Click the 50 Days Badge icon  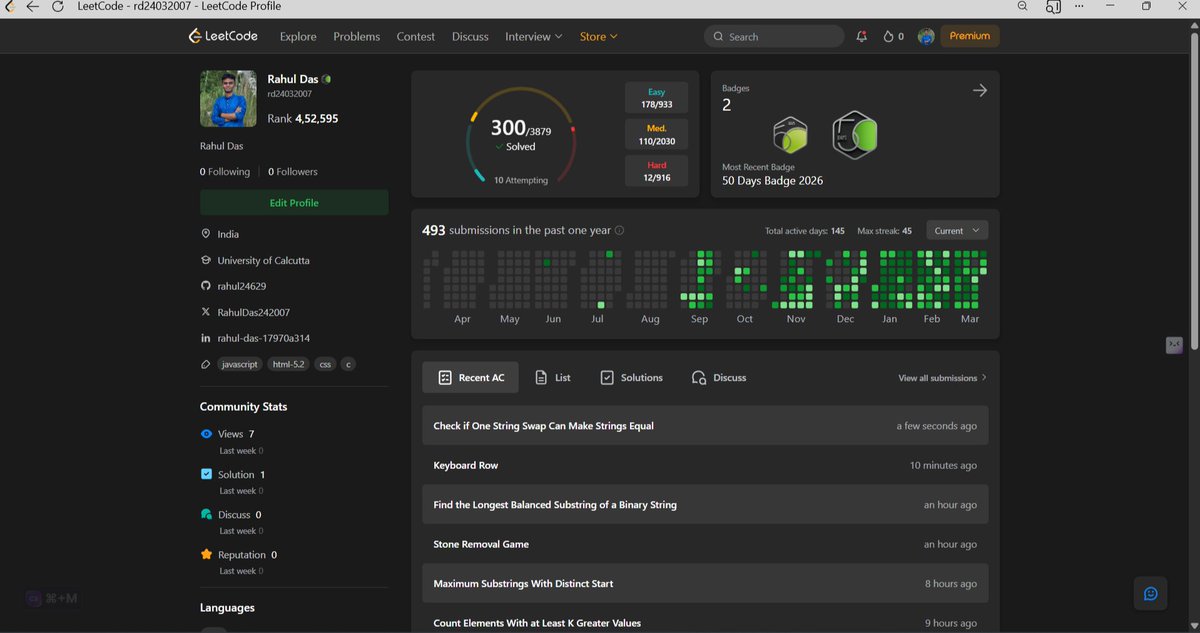tap(855, 134)
